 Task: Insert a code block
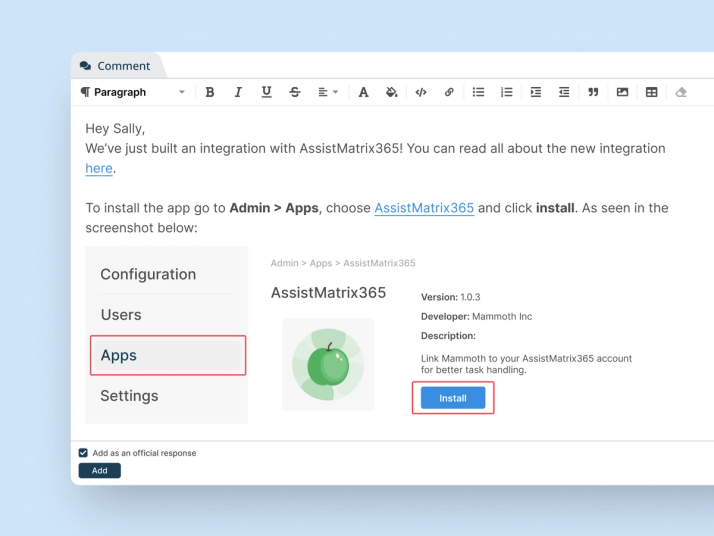(x=421, y=92)
